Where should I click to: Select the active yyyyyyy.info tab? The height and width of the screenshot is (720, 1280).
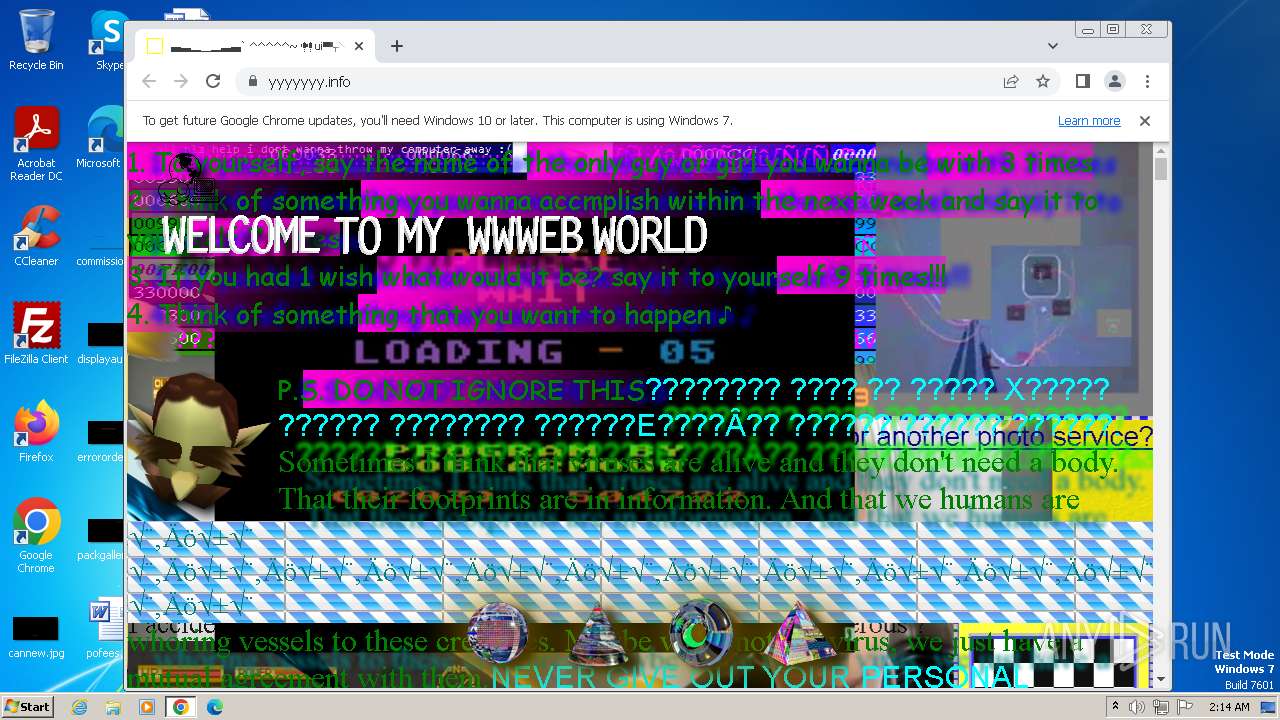tap(255, 46)
